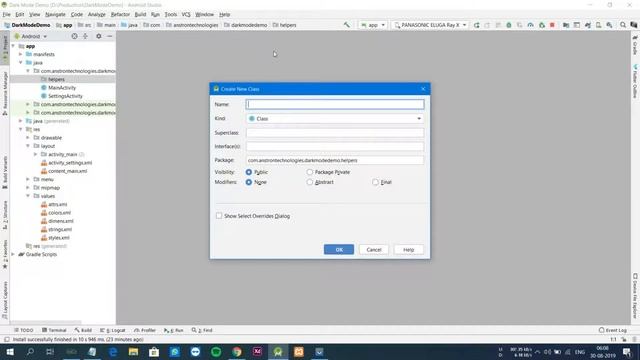Click OK in Create New Class dialog
The width and height of the screenshot is (640, 360).
click(339, 249)
